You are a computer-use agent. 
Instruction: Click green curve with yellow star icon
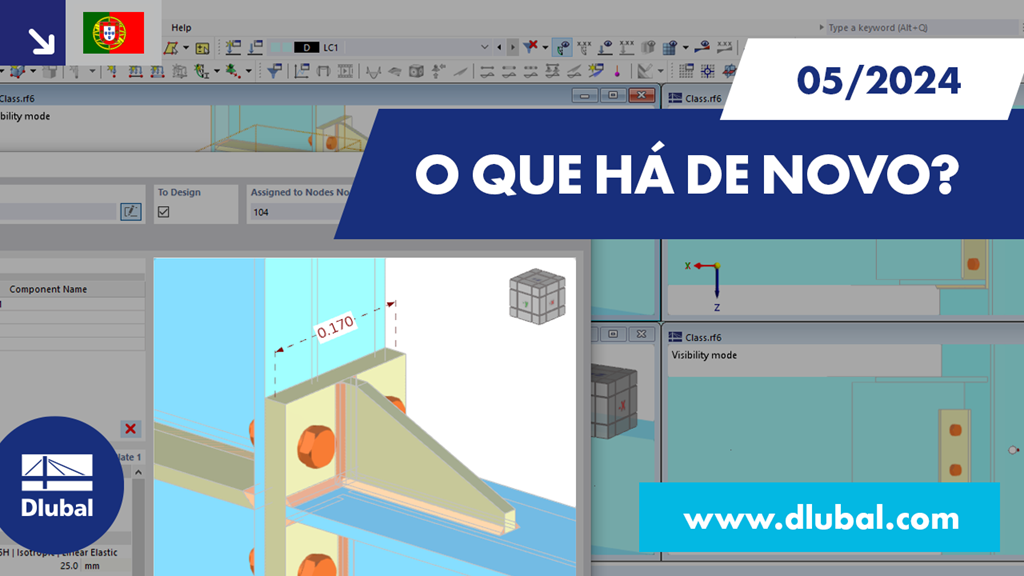[202, 71]
